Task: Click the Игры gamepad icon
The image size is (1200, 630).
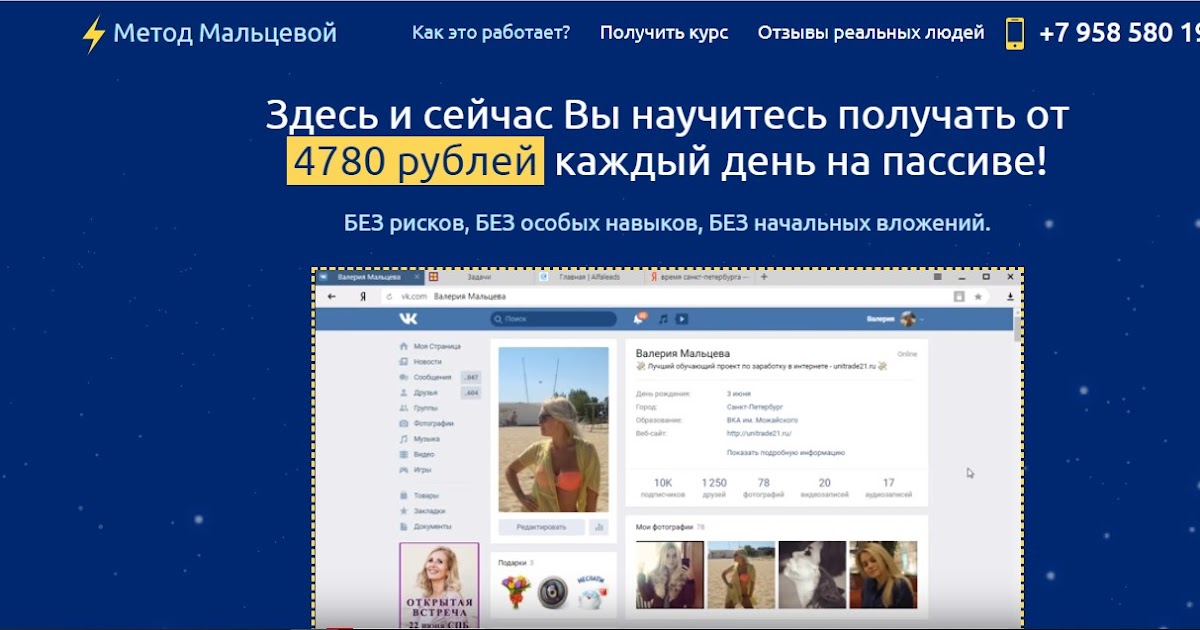Action: 403,470
